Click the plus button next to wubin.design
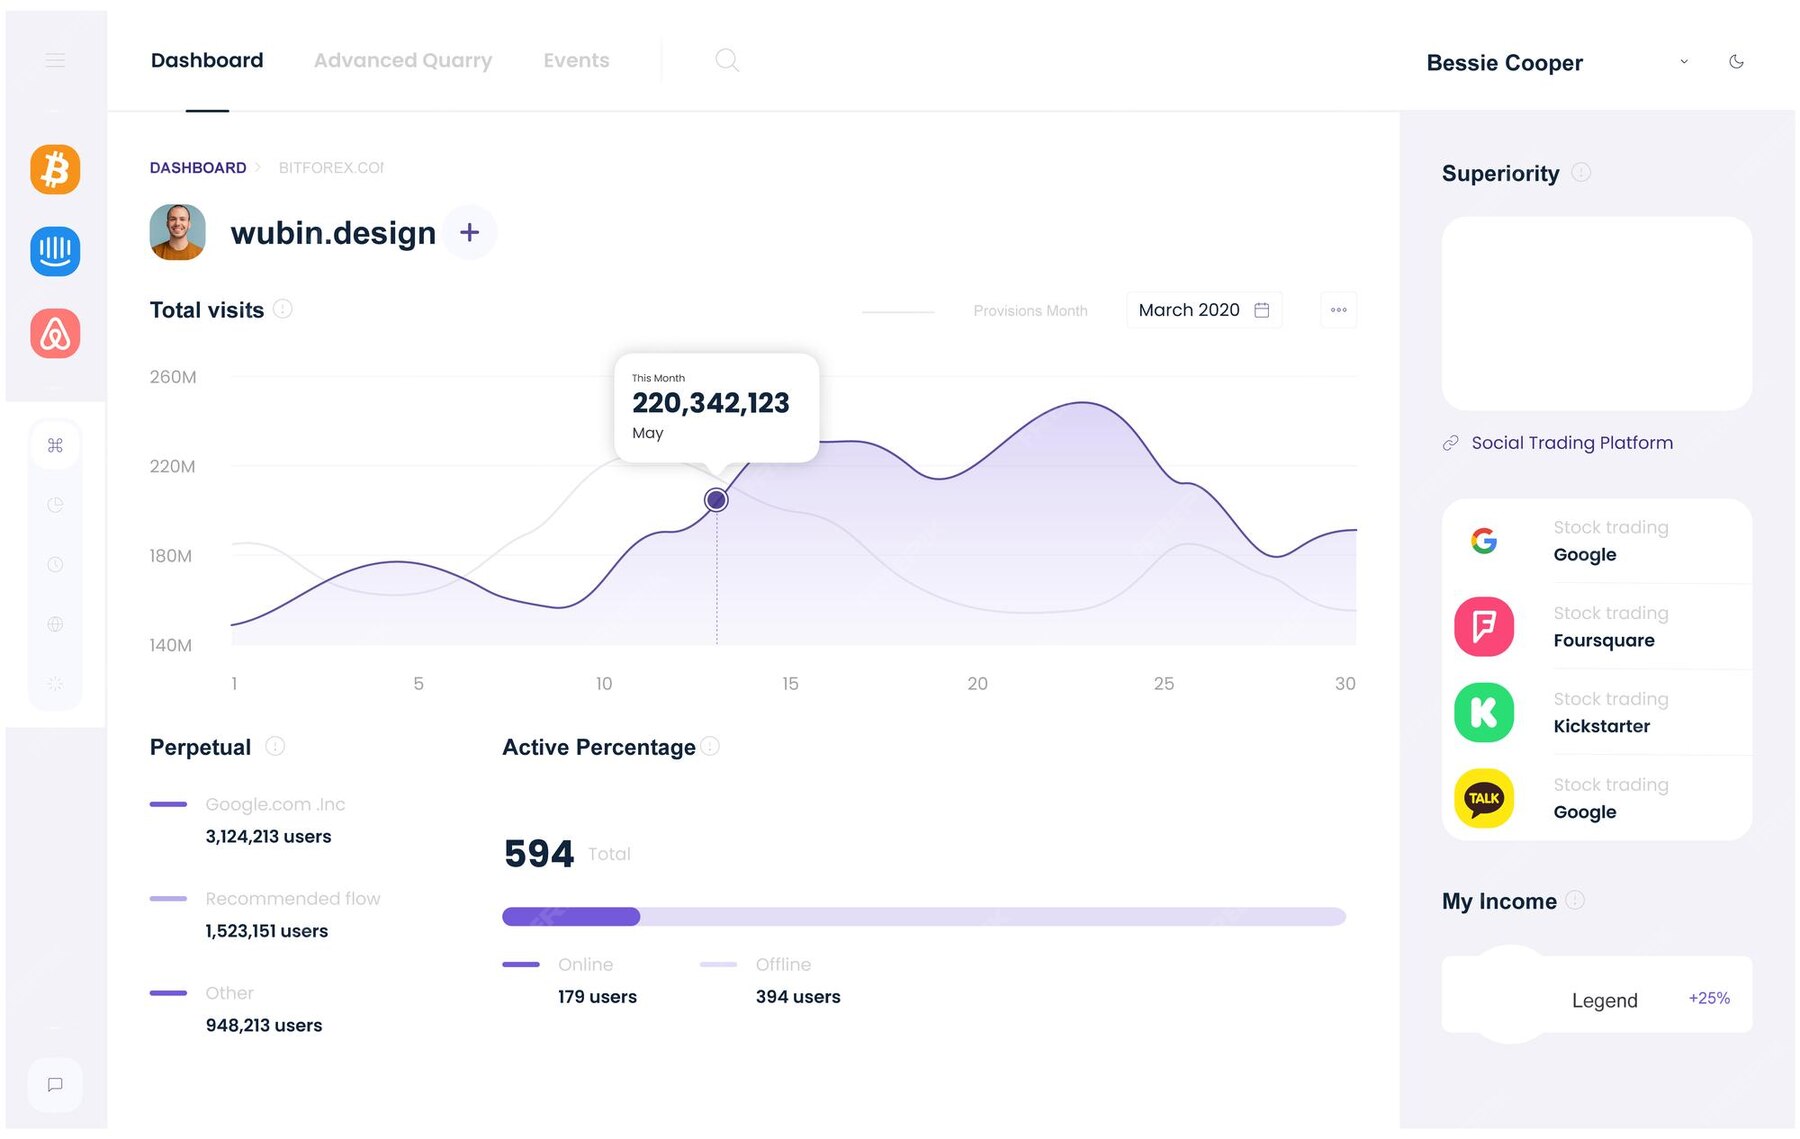This screenshot has height=1139, width=1800. pos(468,232)
